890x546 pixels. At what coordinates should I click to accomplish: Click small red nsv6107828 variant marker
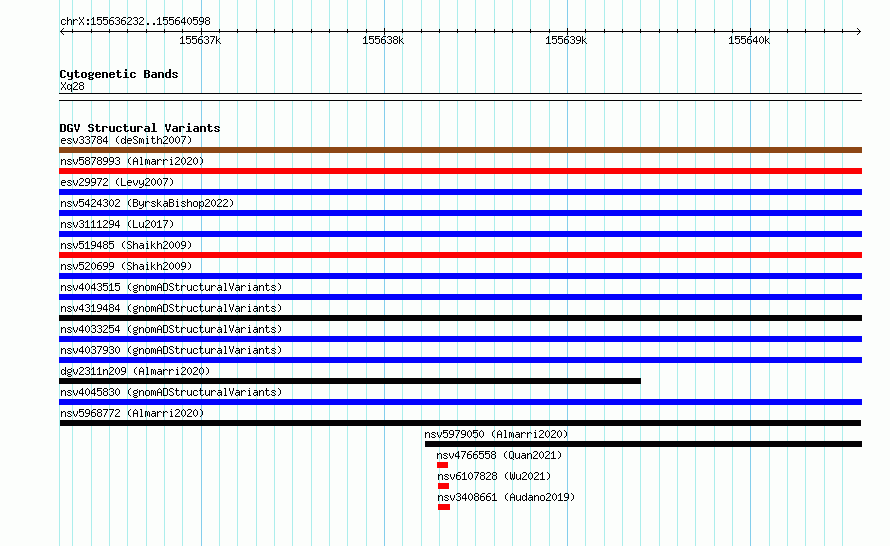(x=443, y=486)
